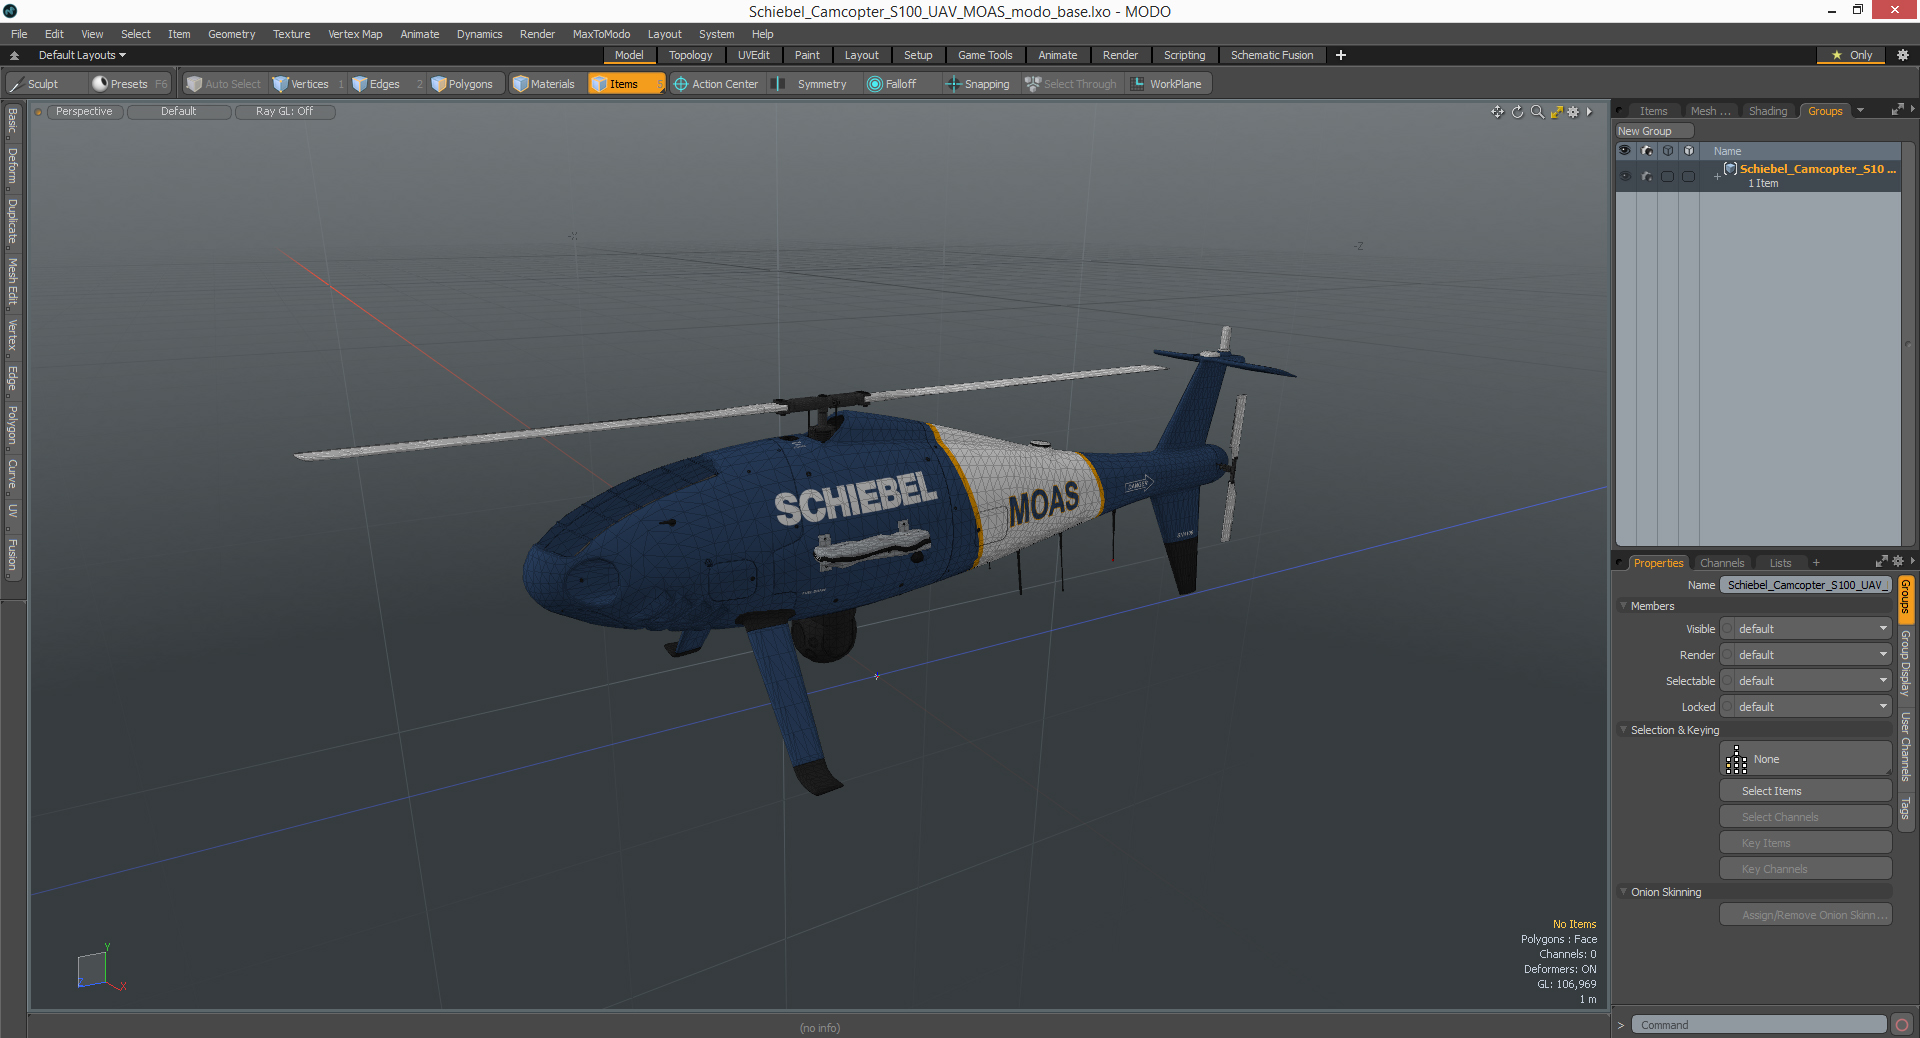Toggle visibility eye for Schiebel_Camcopter group

[1625, 176]
